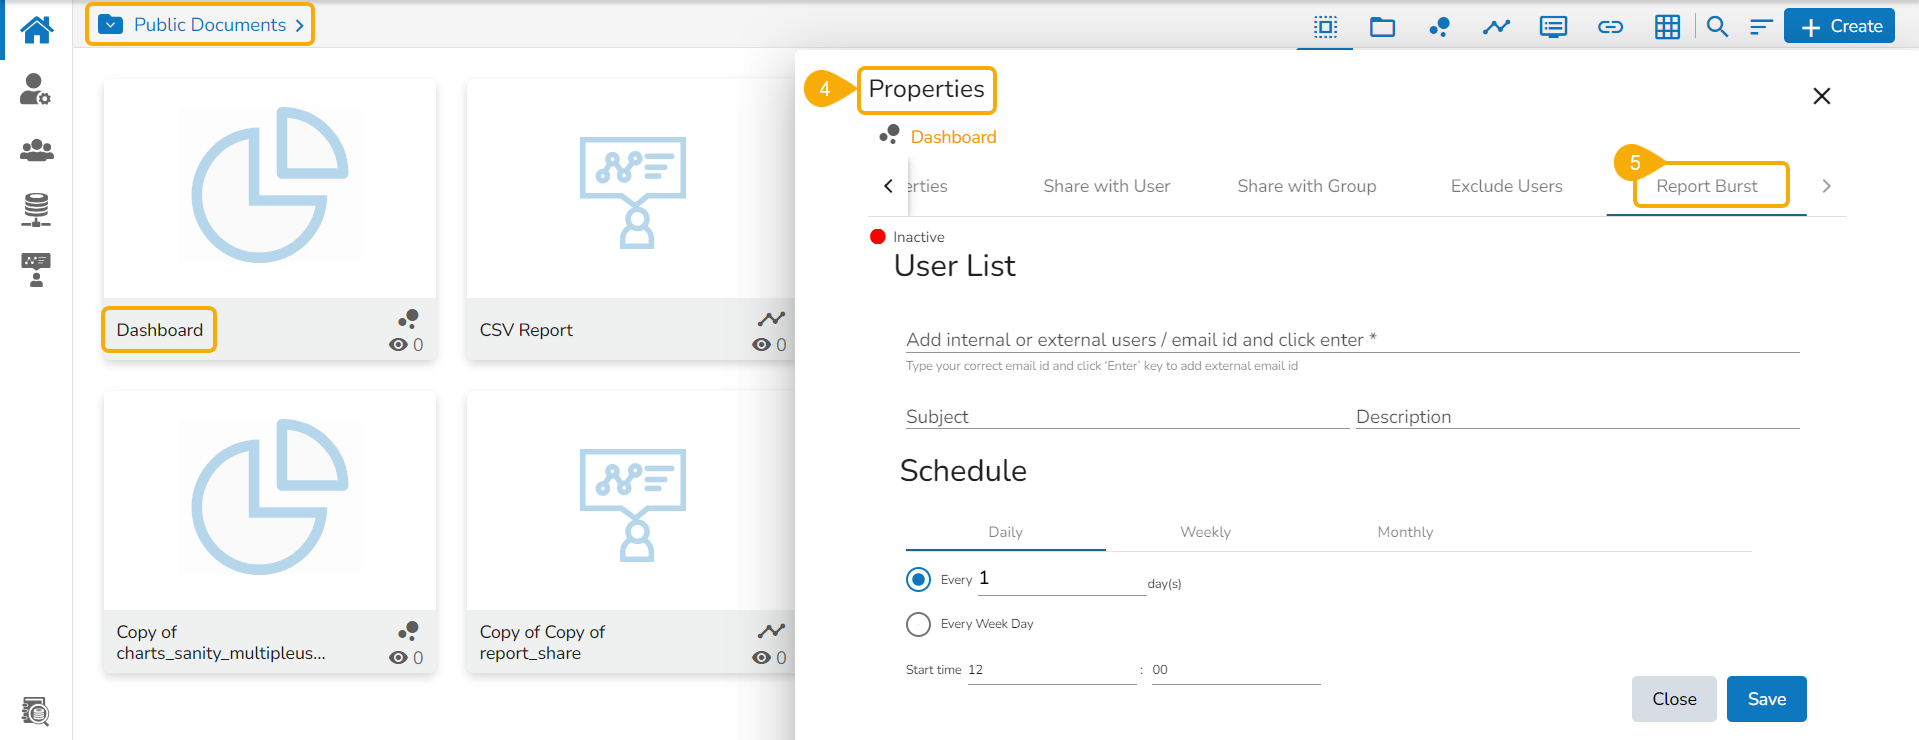The height and width of the screenshot is (740, 1919).
Task: Open the grid table toolbar icon
Action: click(1667, 27)
